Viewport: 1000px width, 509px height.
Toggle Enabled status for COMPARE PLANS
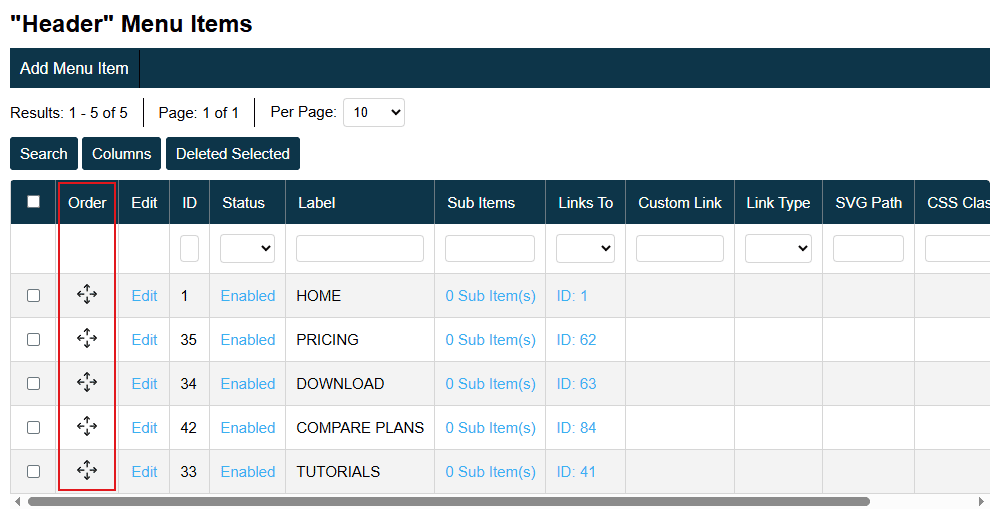click(x=247, y=428)
